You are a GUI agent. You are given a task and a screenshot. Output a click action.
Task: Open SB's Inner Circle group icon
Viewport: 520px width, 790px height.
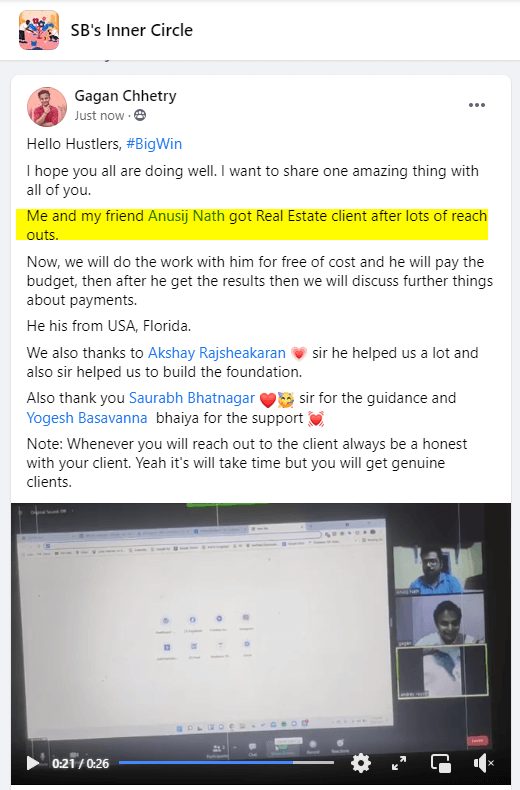(39, 30)
